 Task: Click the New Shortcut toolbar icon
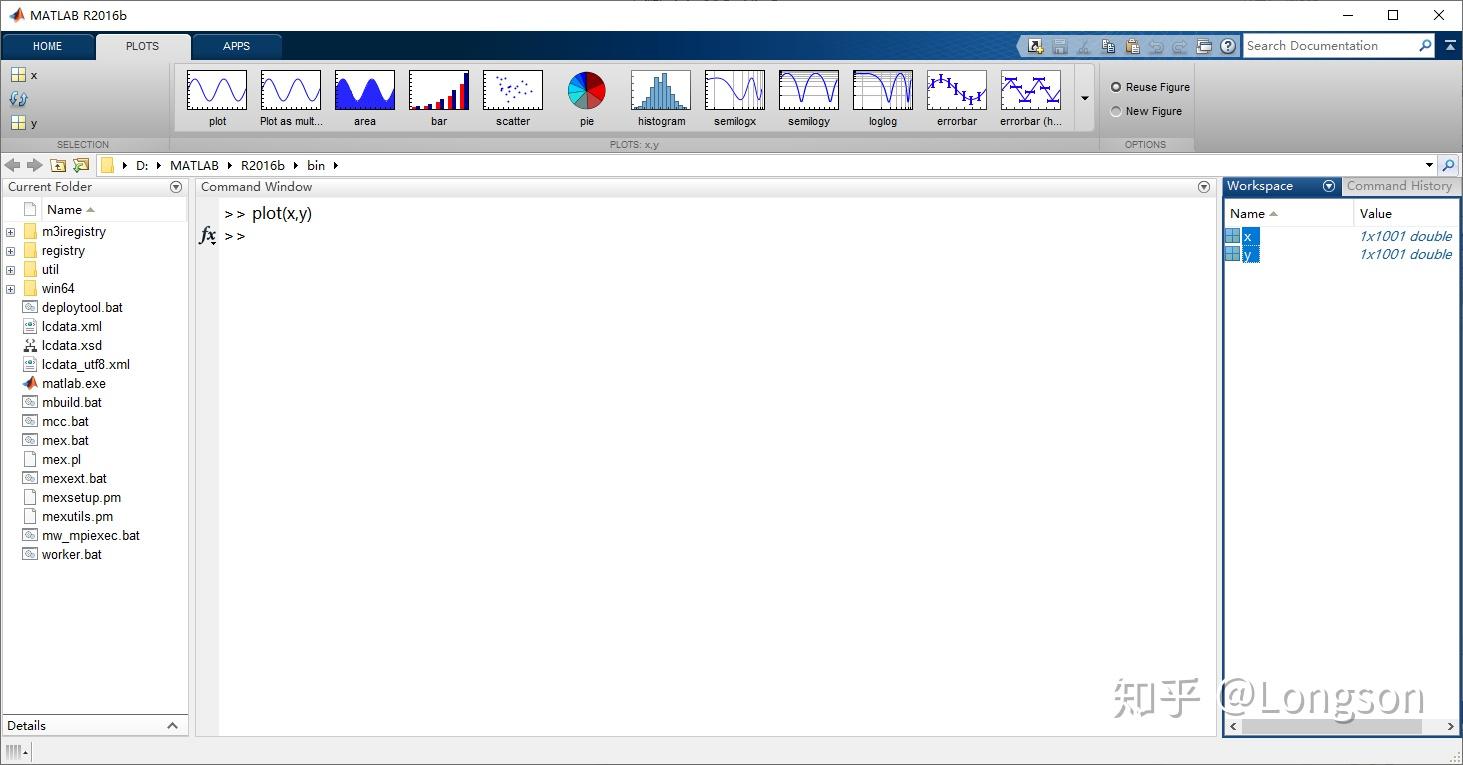click(x=1035, y=46)
